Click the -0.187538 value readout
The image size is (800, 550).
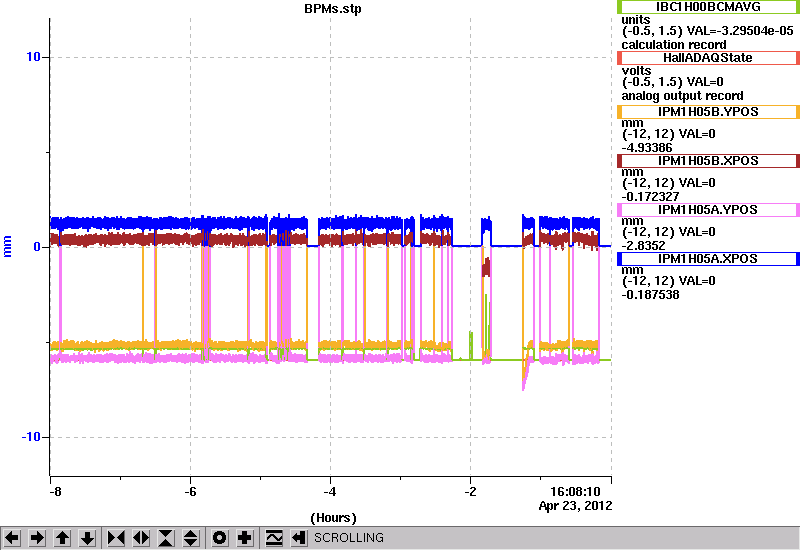(x=650, y=295)
